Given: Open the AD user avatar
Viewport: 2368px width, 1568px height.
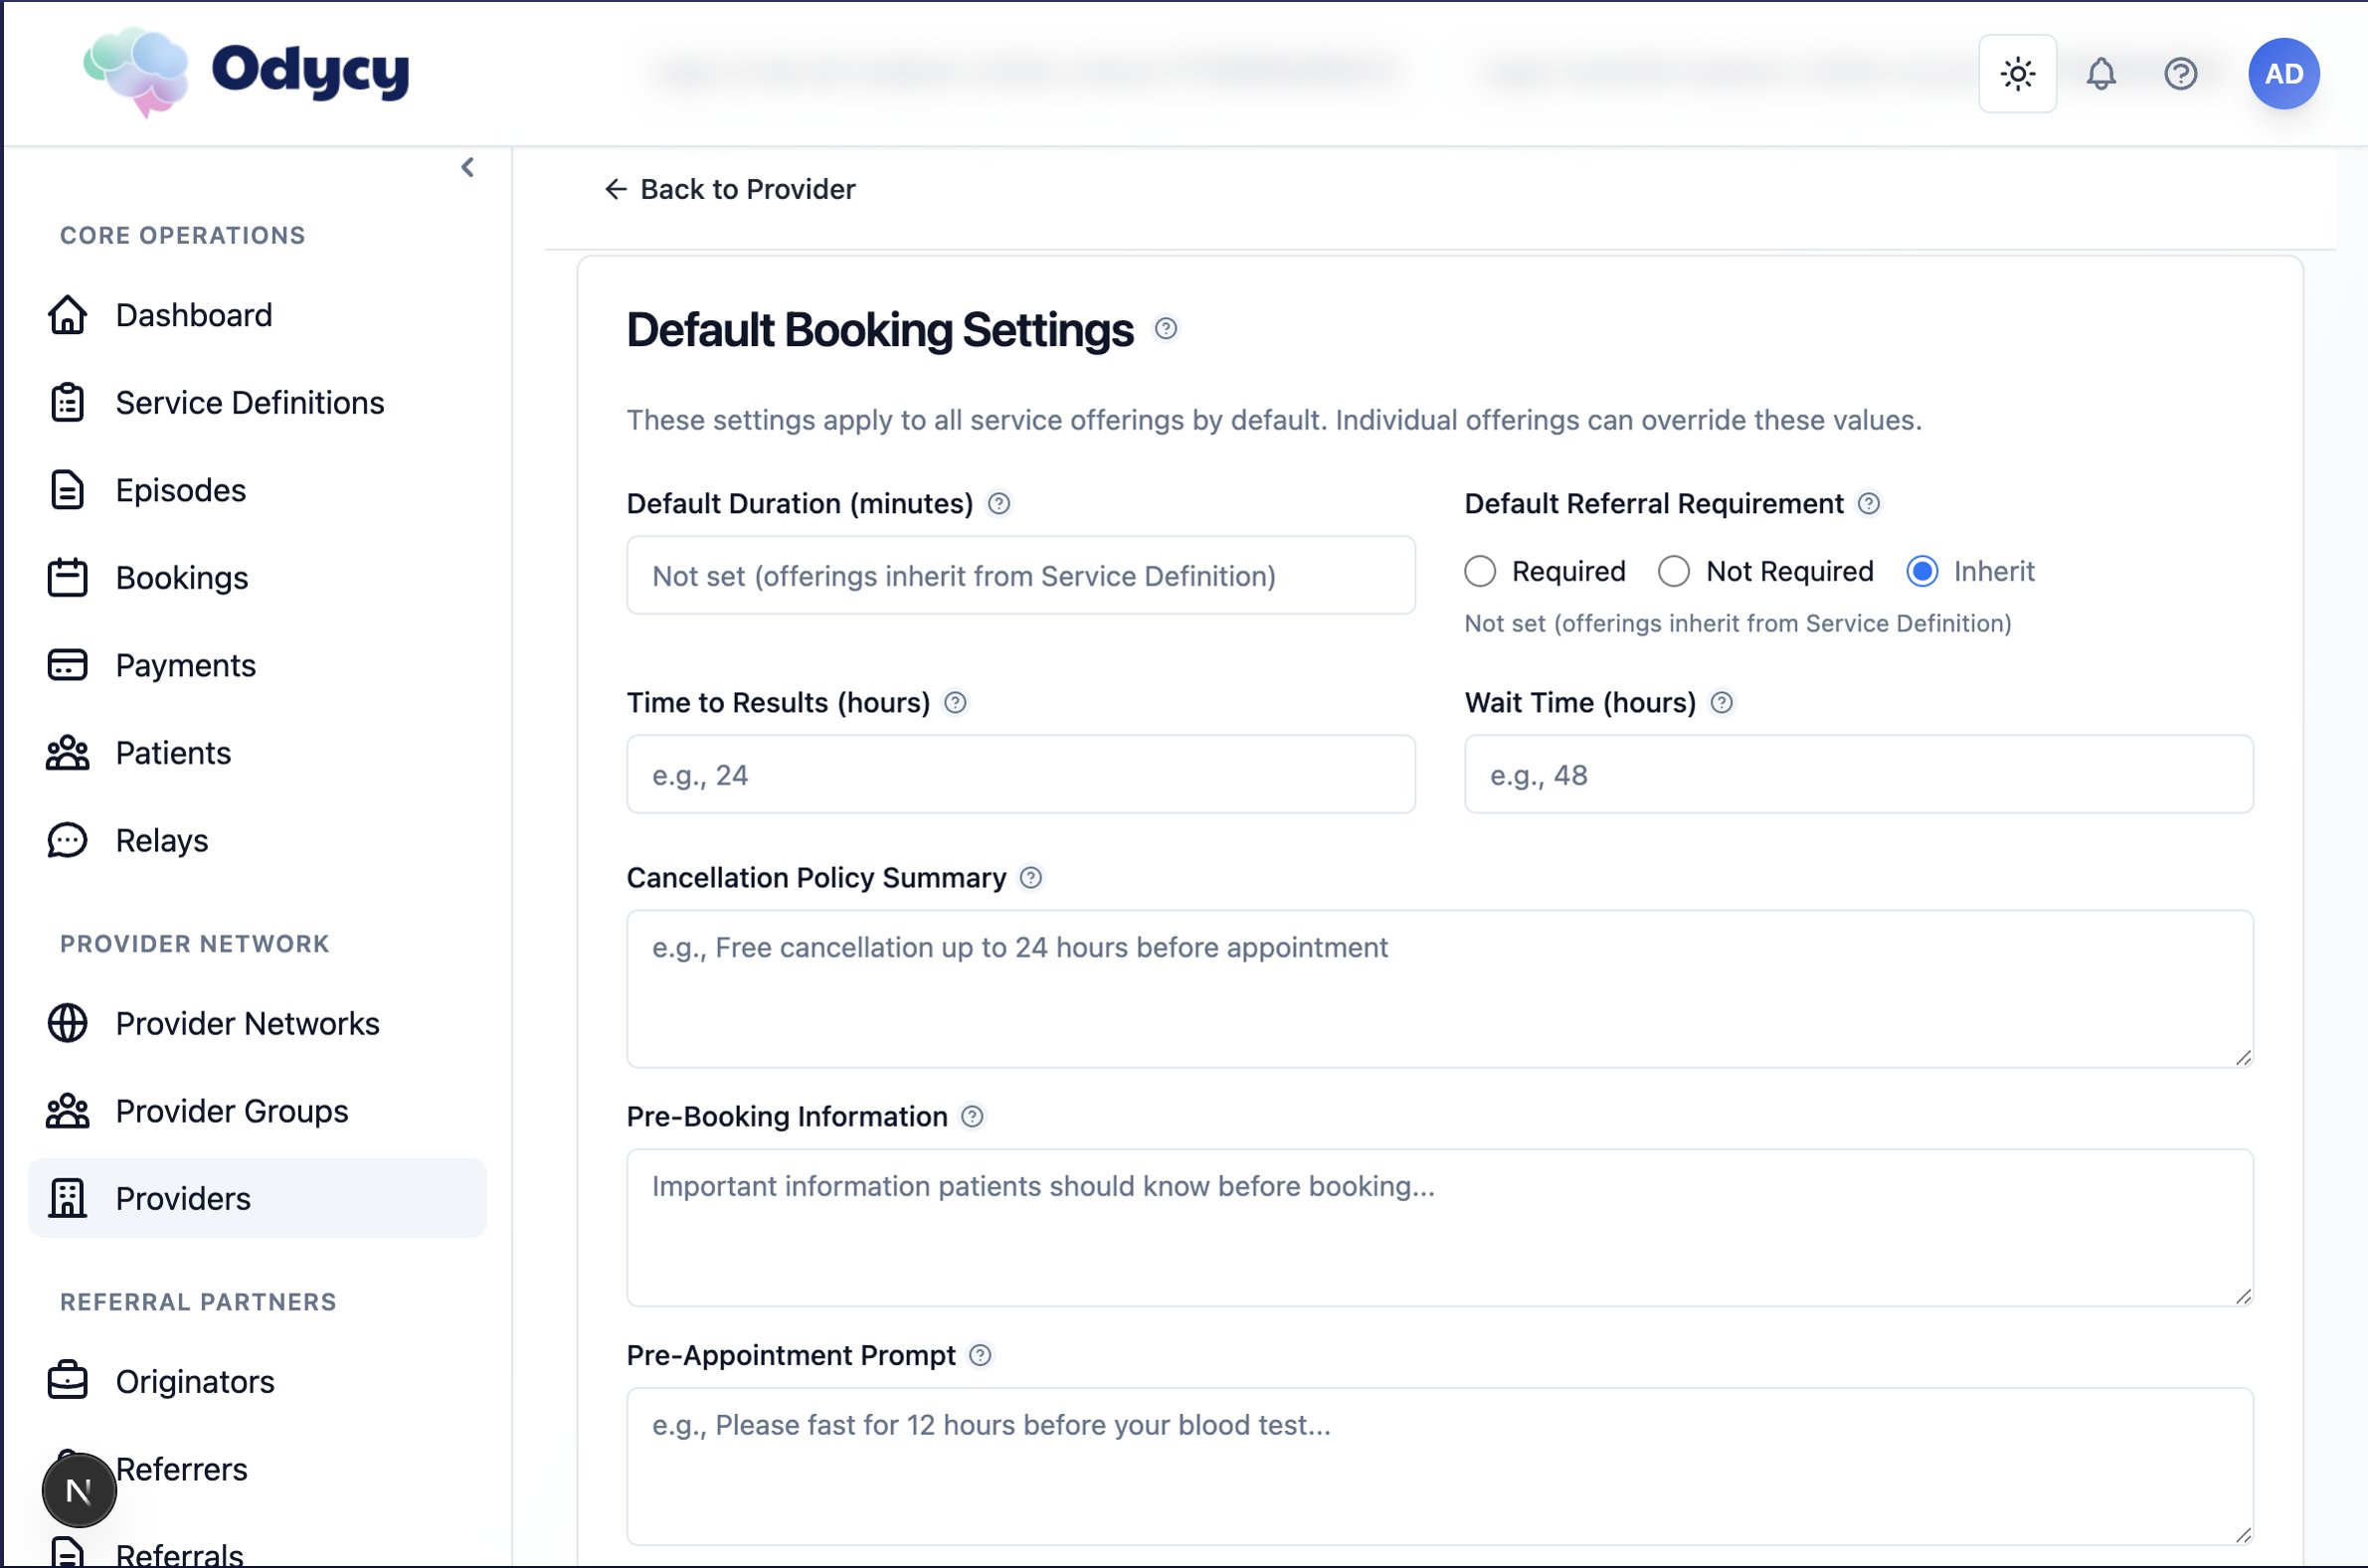Looking at the screenshot, I should click(x=2284, y=73).
